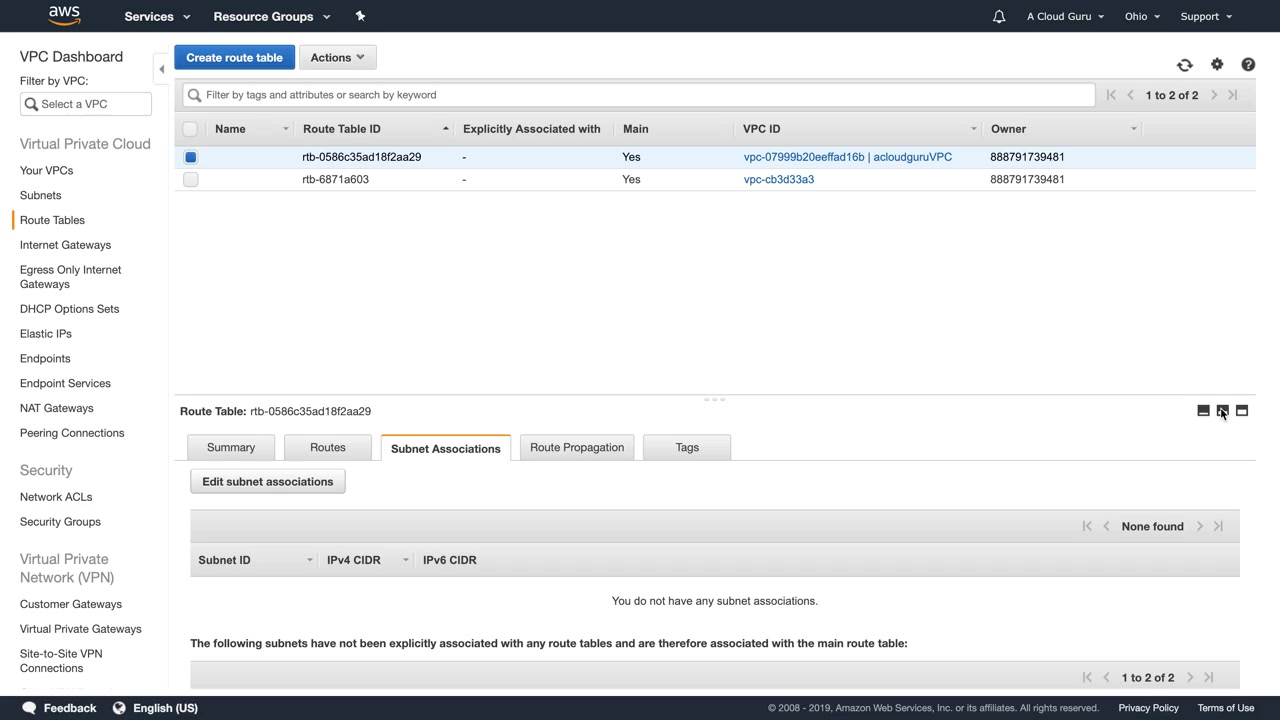Open the notifications bell
The image size is (1280, 720).
click(998, 17)
